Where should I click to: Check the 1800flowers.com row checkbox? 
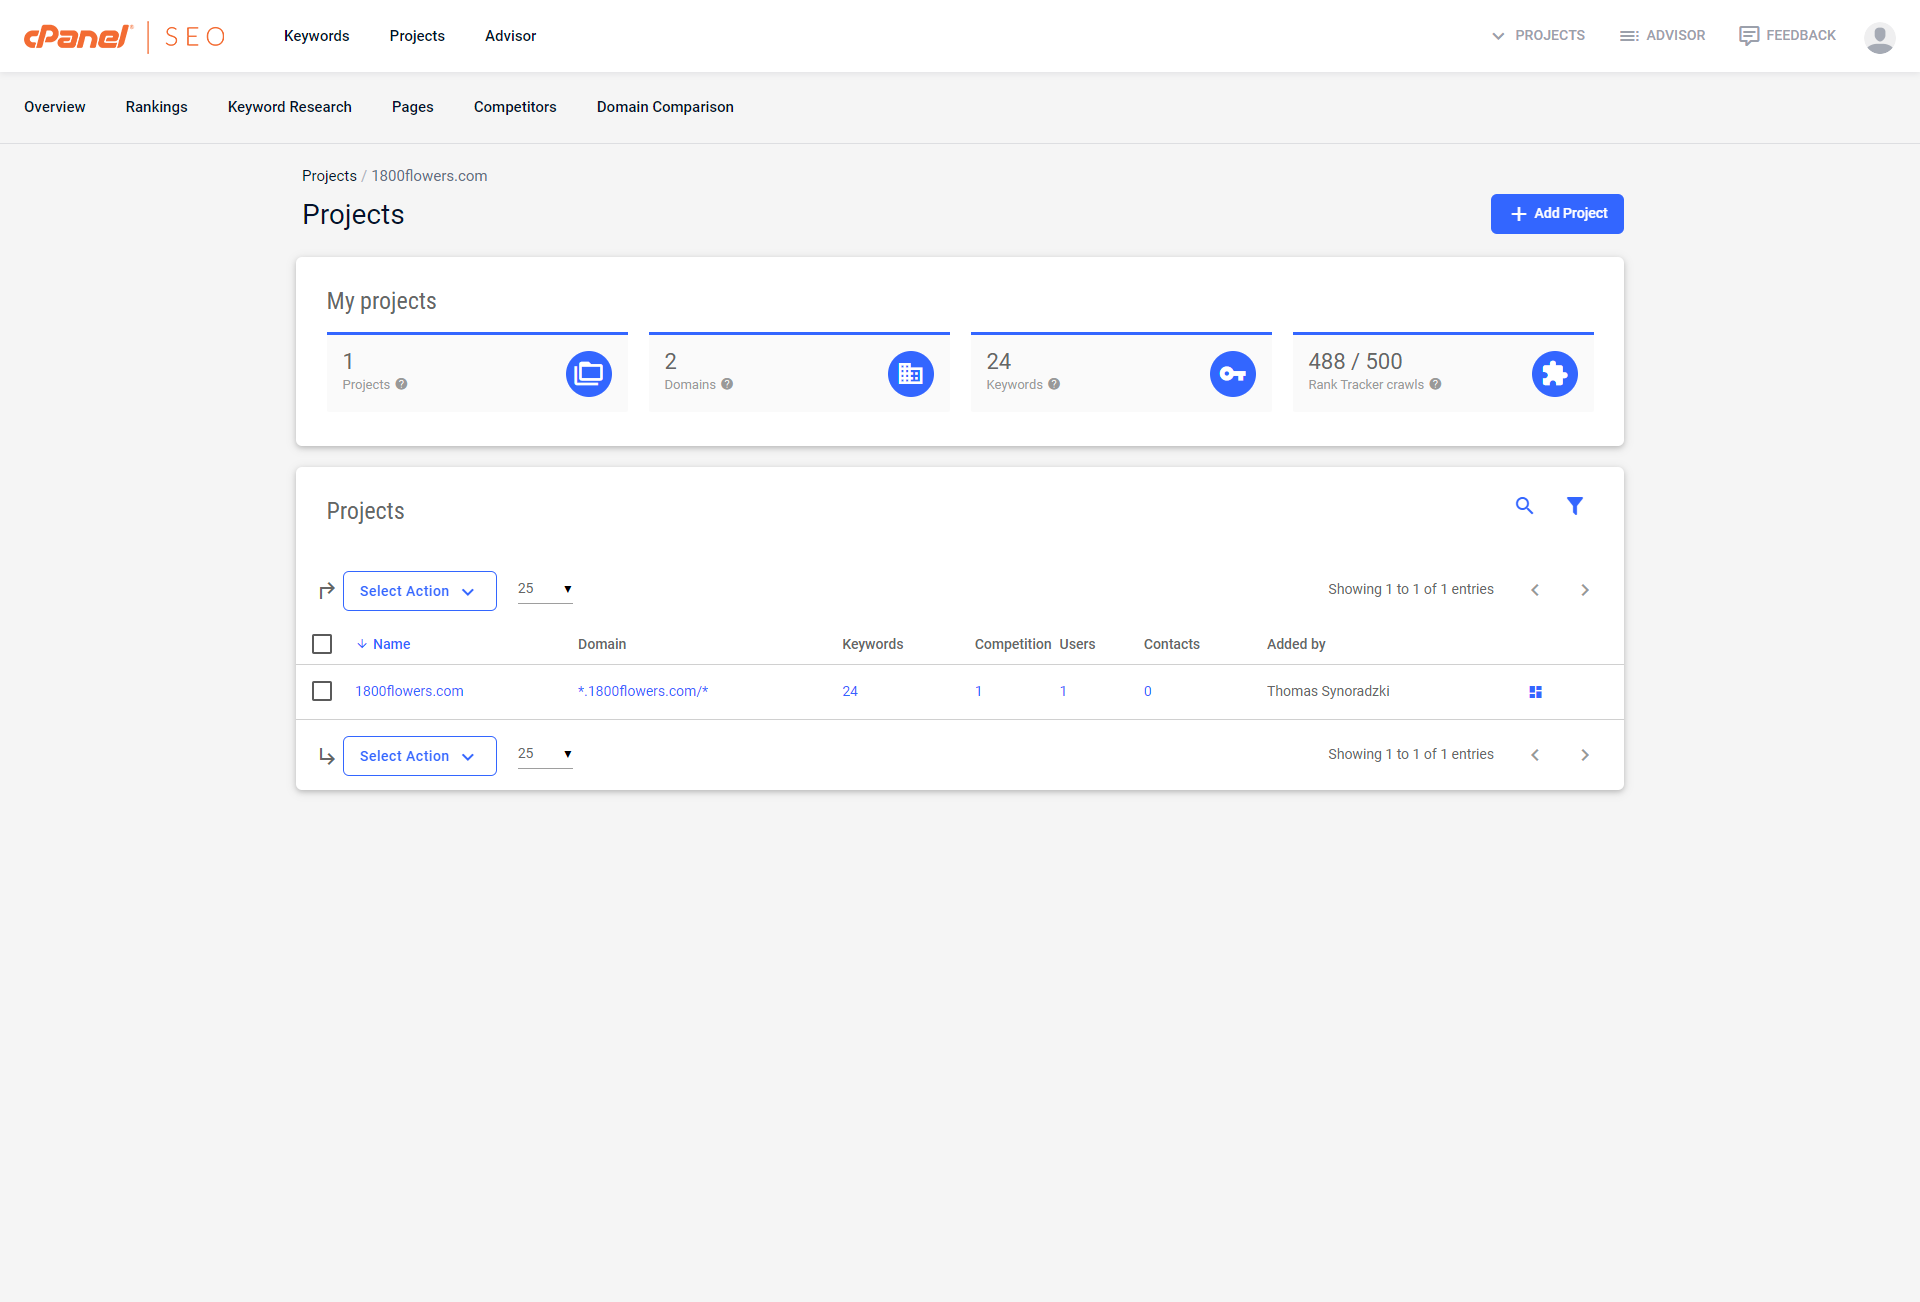click(x=322, y=691)
